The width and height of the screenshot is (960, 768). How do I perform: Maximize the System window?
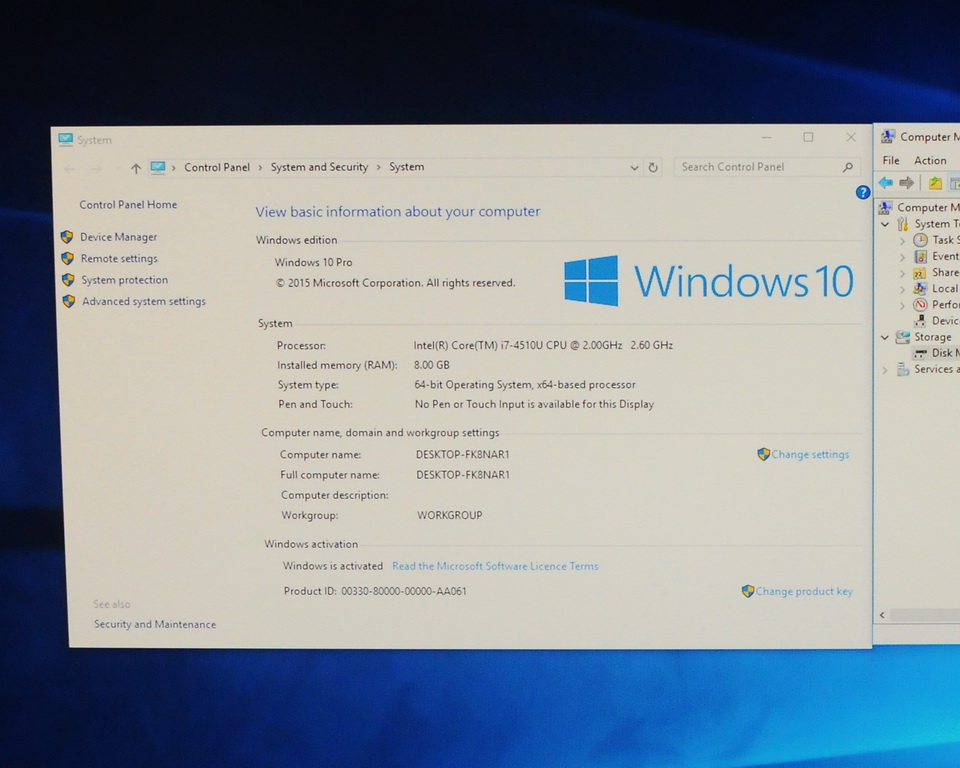pyautogui.click(x=808, y=137)
